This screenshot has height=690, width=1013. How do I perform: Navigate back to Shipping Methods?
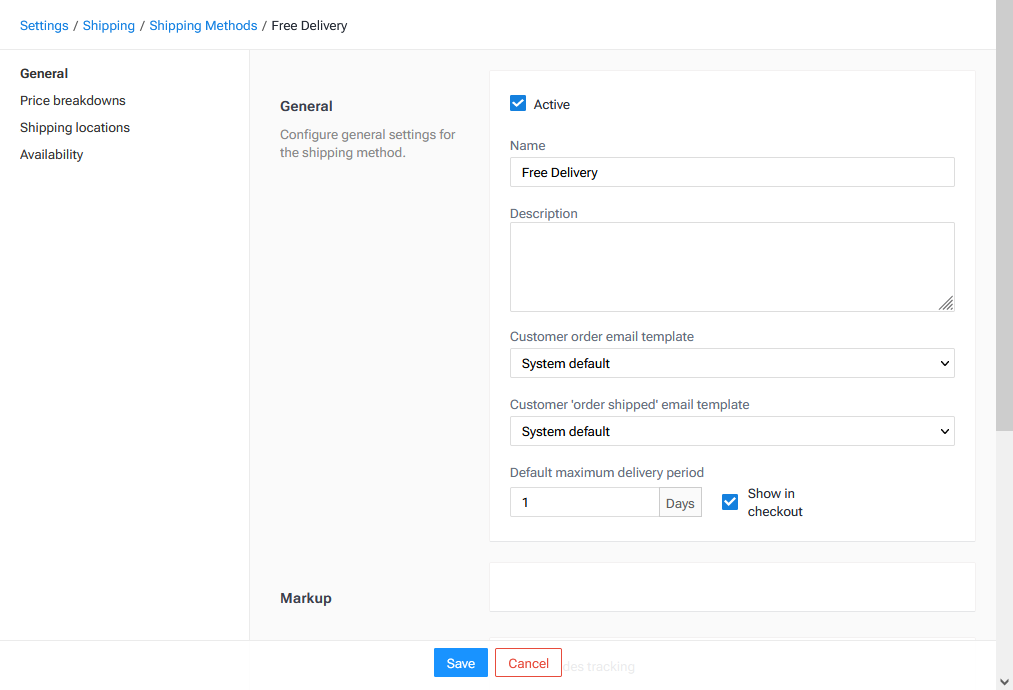[x=203, y=25]
